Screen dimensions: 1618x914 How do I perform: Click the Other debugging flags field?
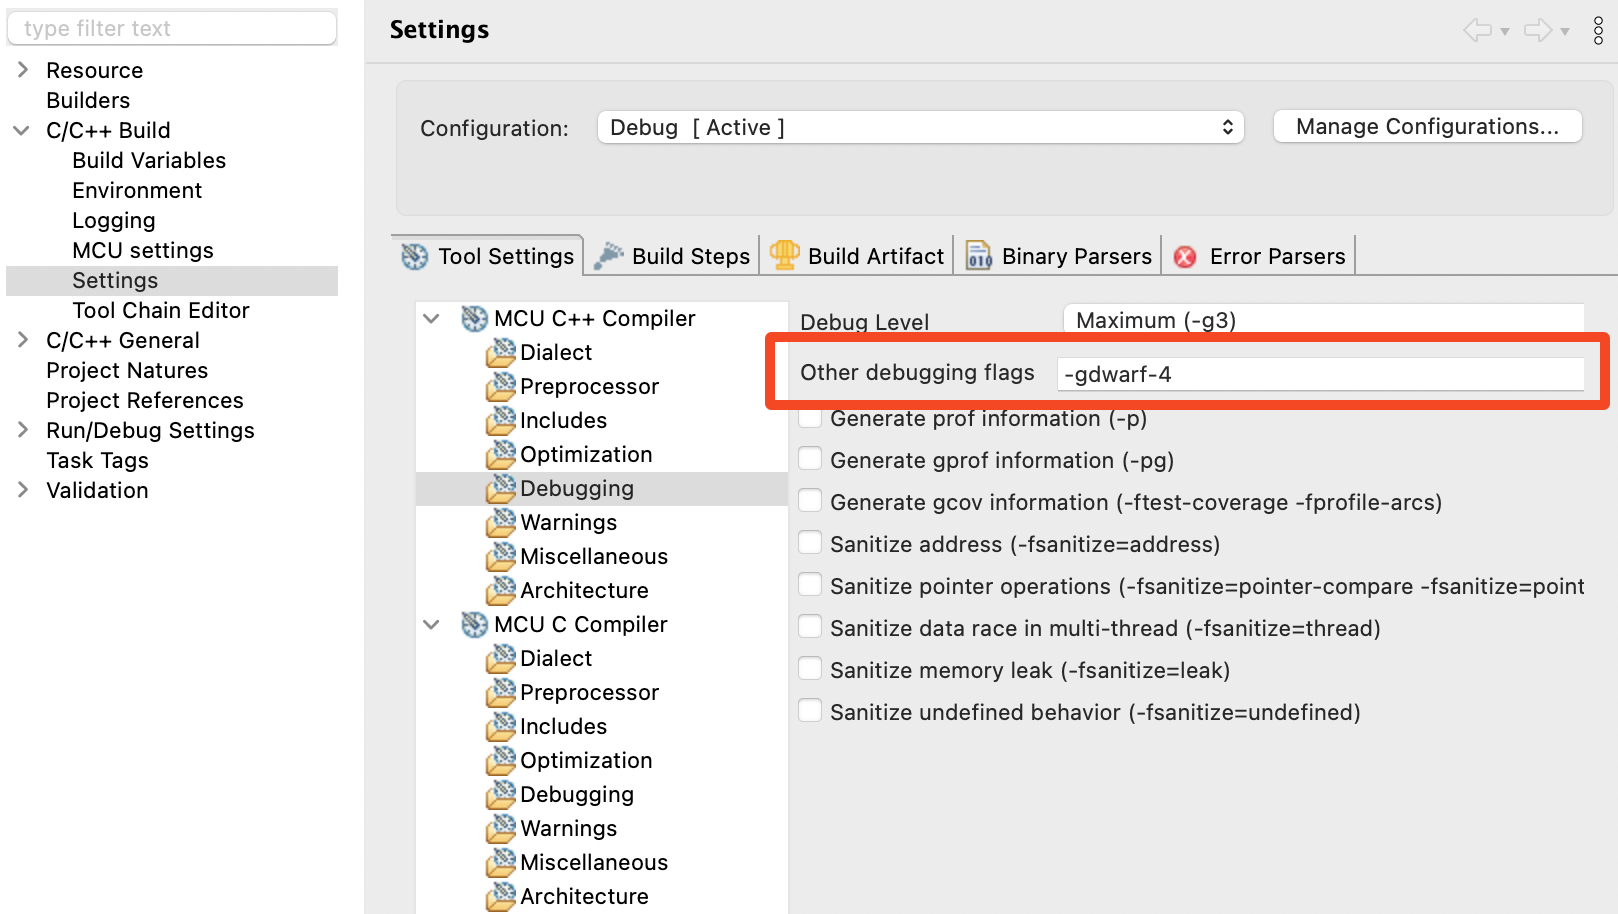[1320, 374]
